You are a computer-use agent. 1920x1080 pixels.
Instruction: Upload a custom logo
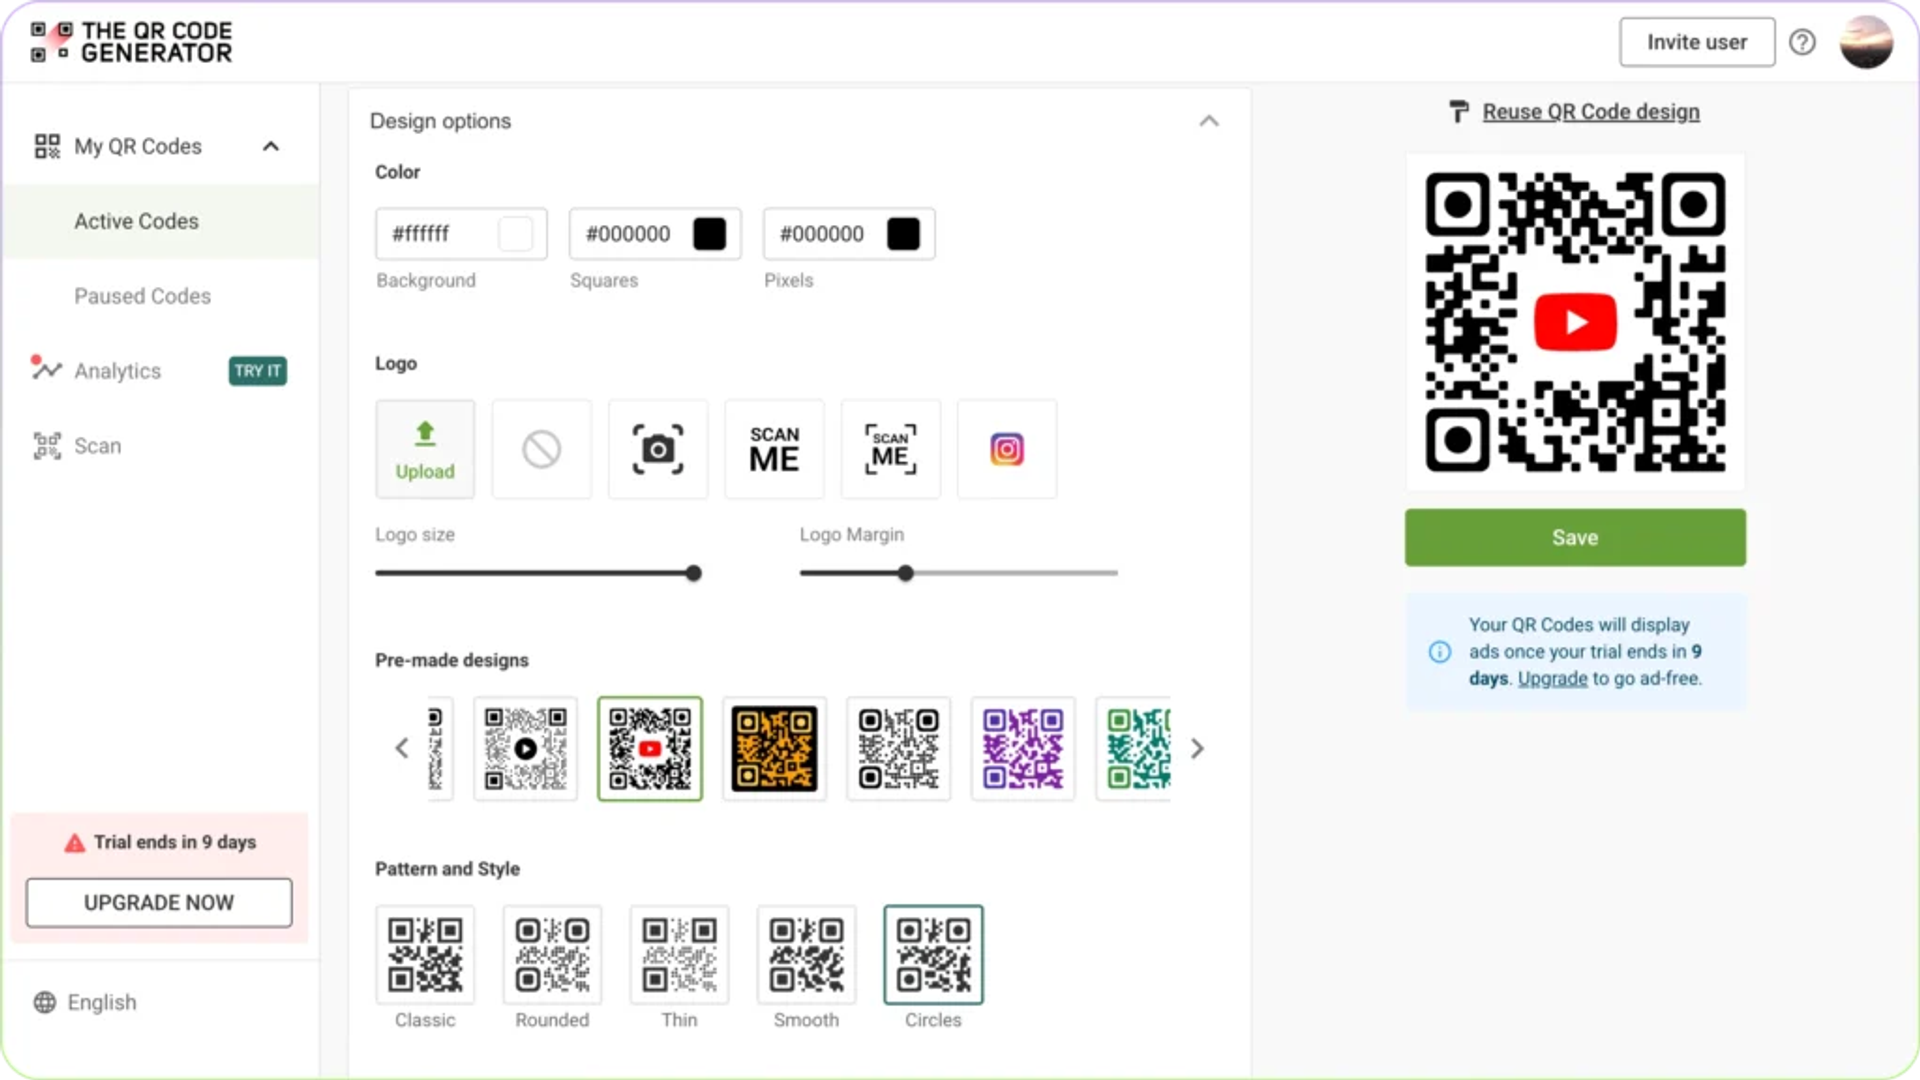point(425,449)
